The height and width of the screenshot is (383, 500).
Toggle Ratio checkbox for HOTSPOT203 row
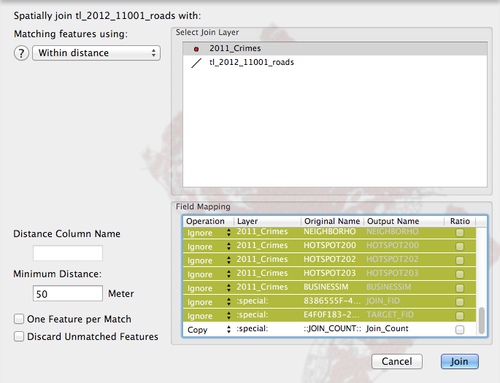460,274
